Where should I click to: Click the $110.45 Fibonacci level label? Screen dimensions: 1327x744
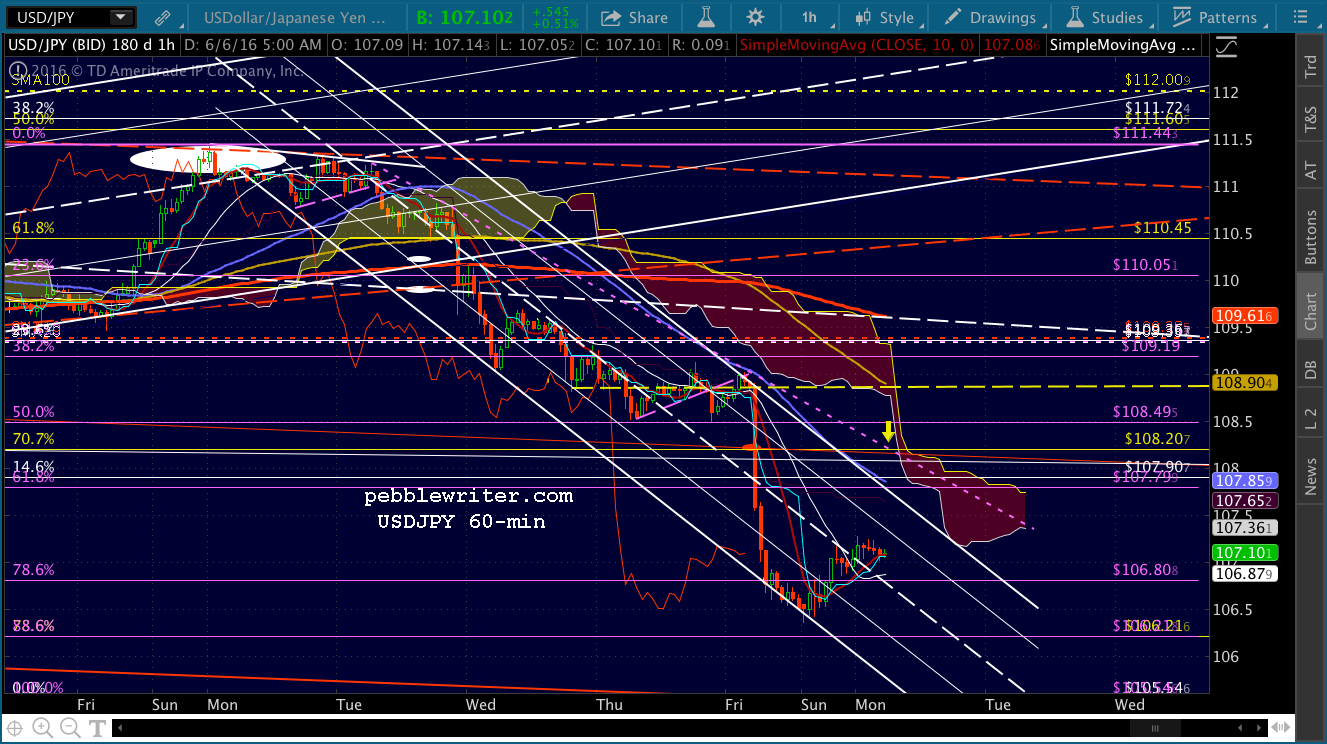click(x=1161, y=228)
